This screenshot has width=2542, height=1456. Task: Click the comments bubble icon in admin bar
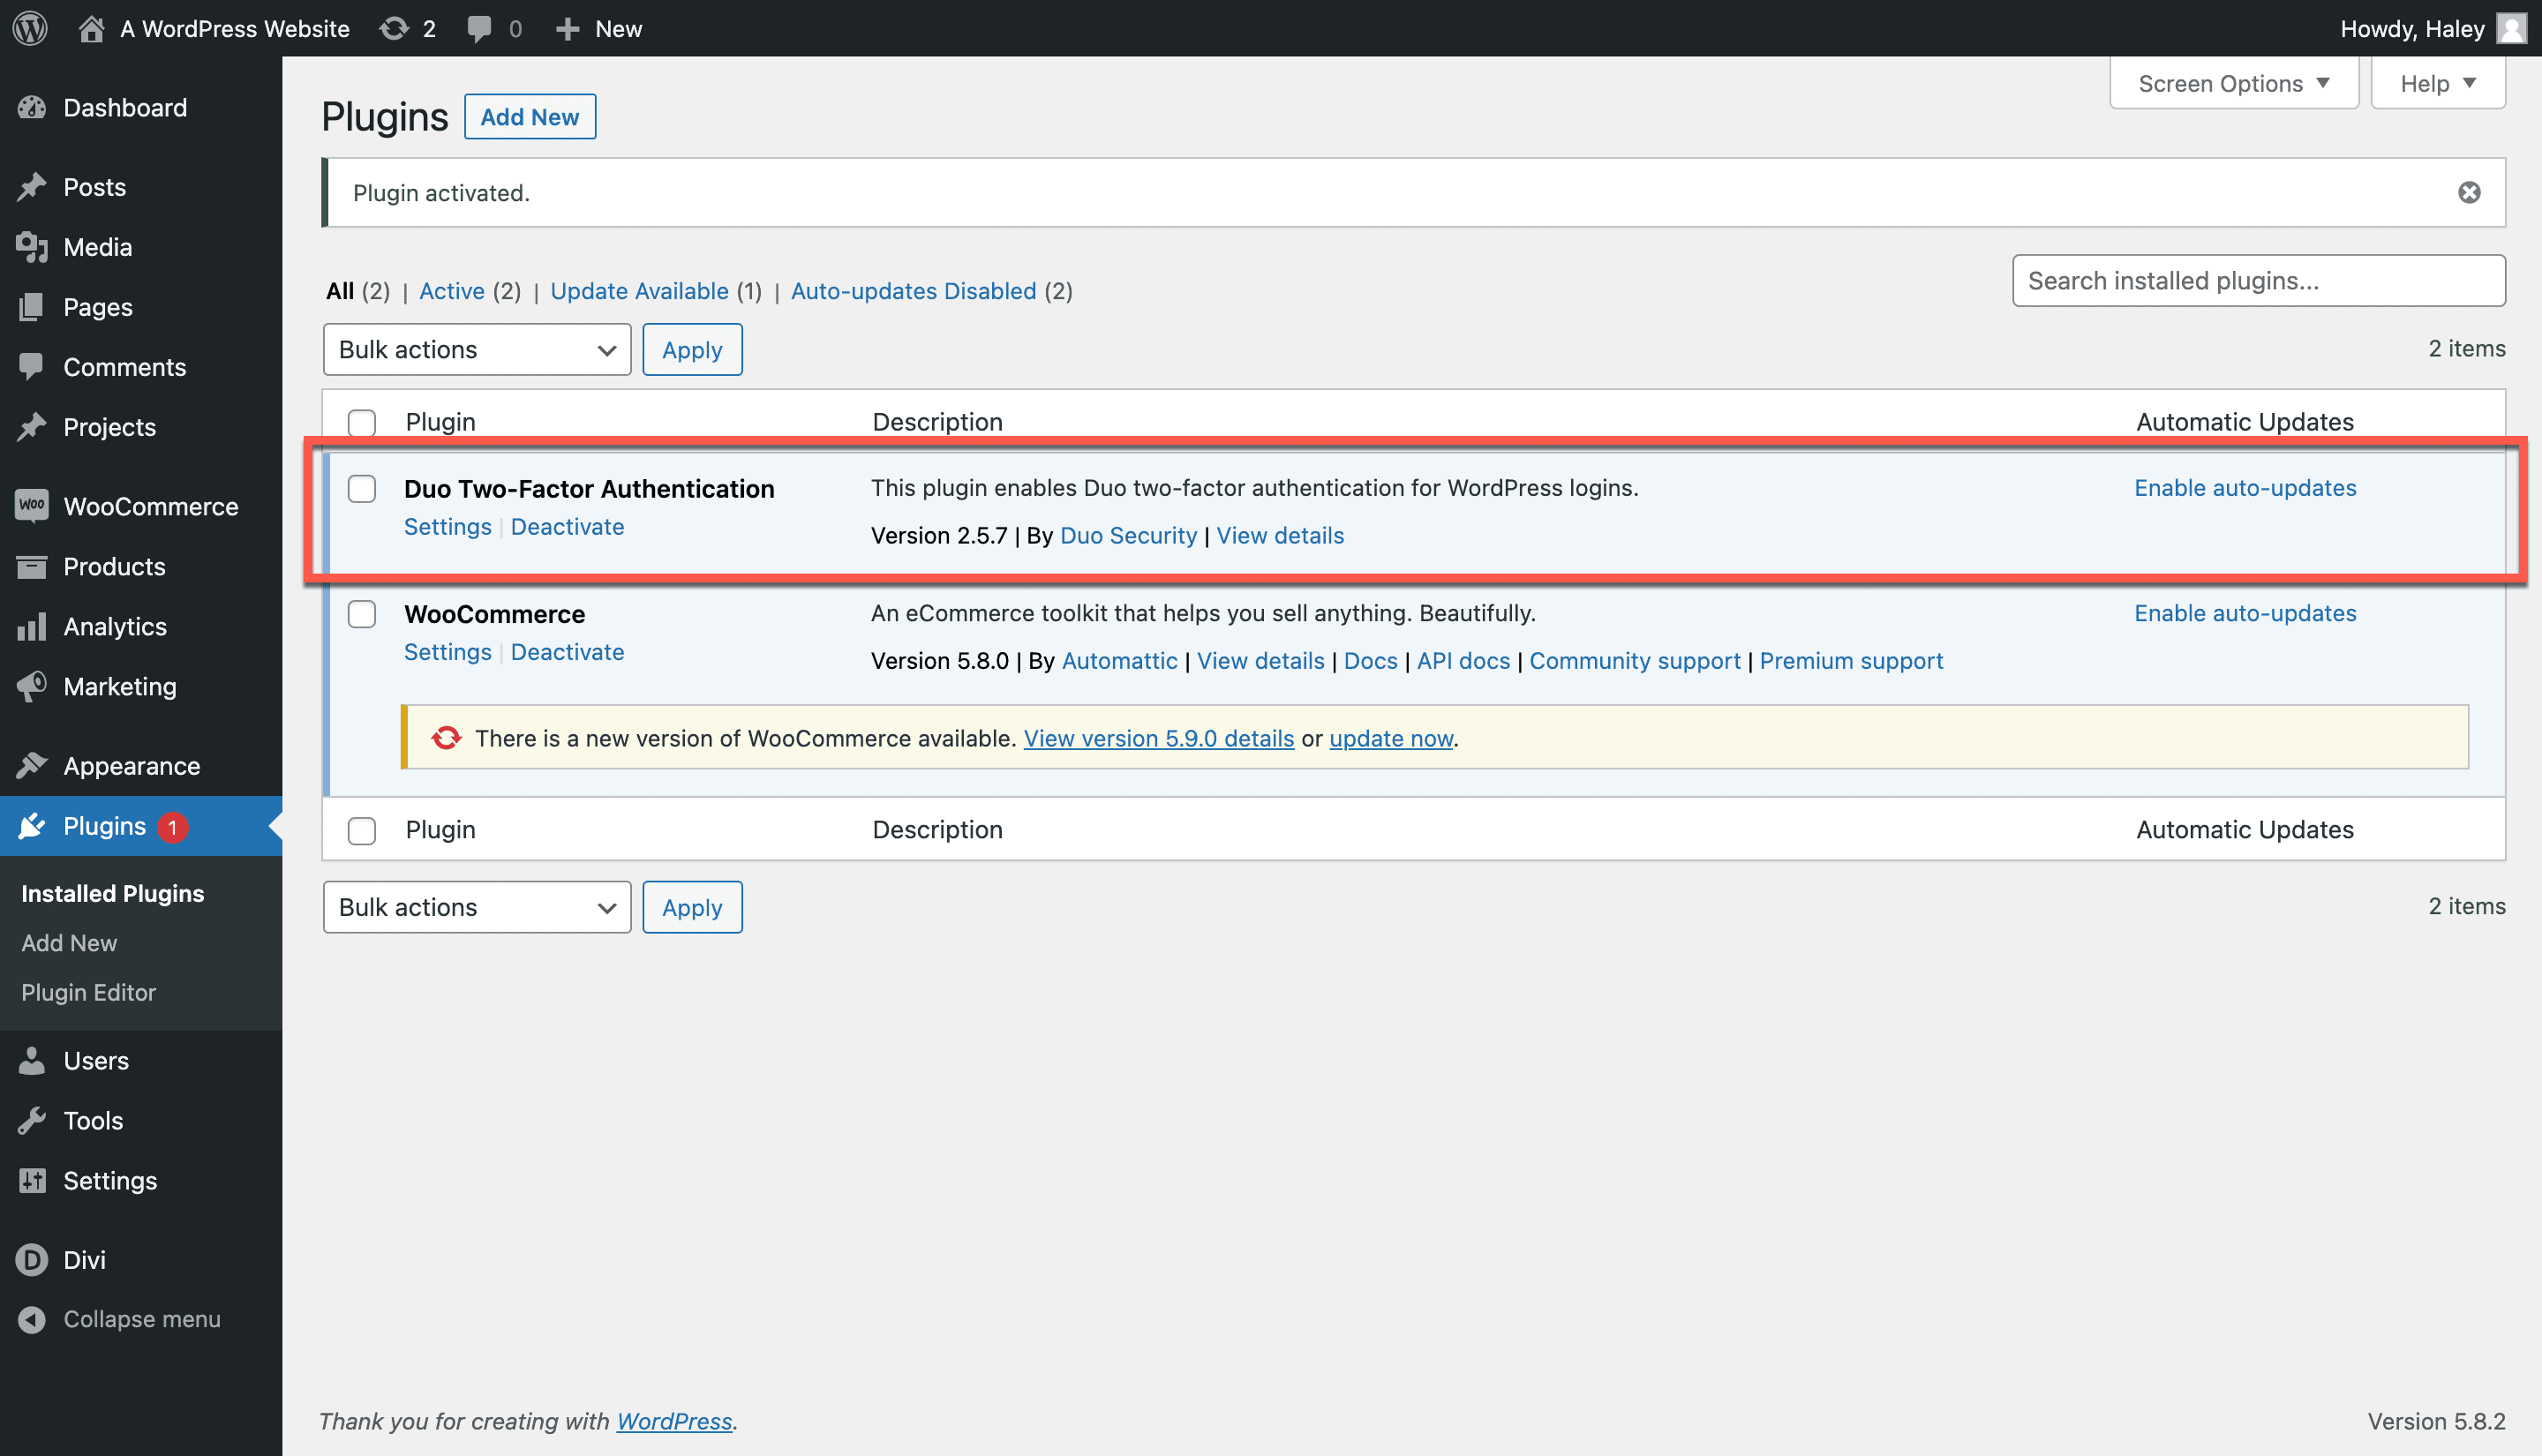480,28
